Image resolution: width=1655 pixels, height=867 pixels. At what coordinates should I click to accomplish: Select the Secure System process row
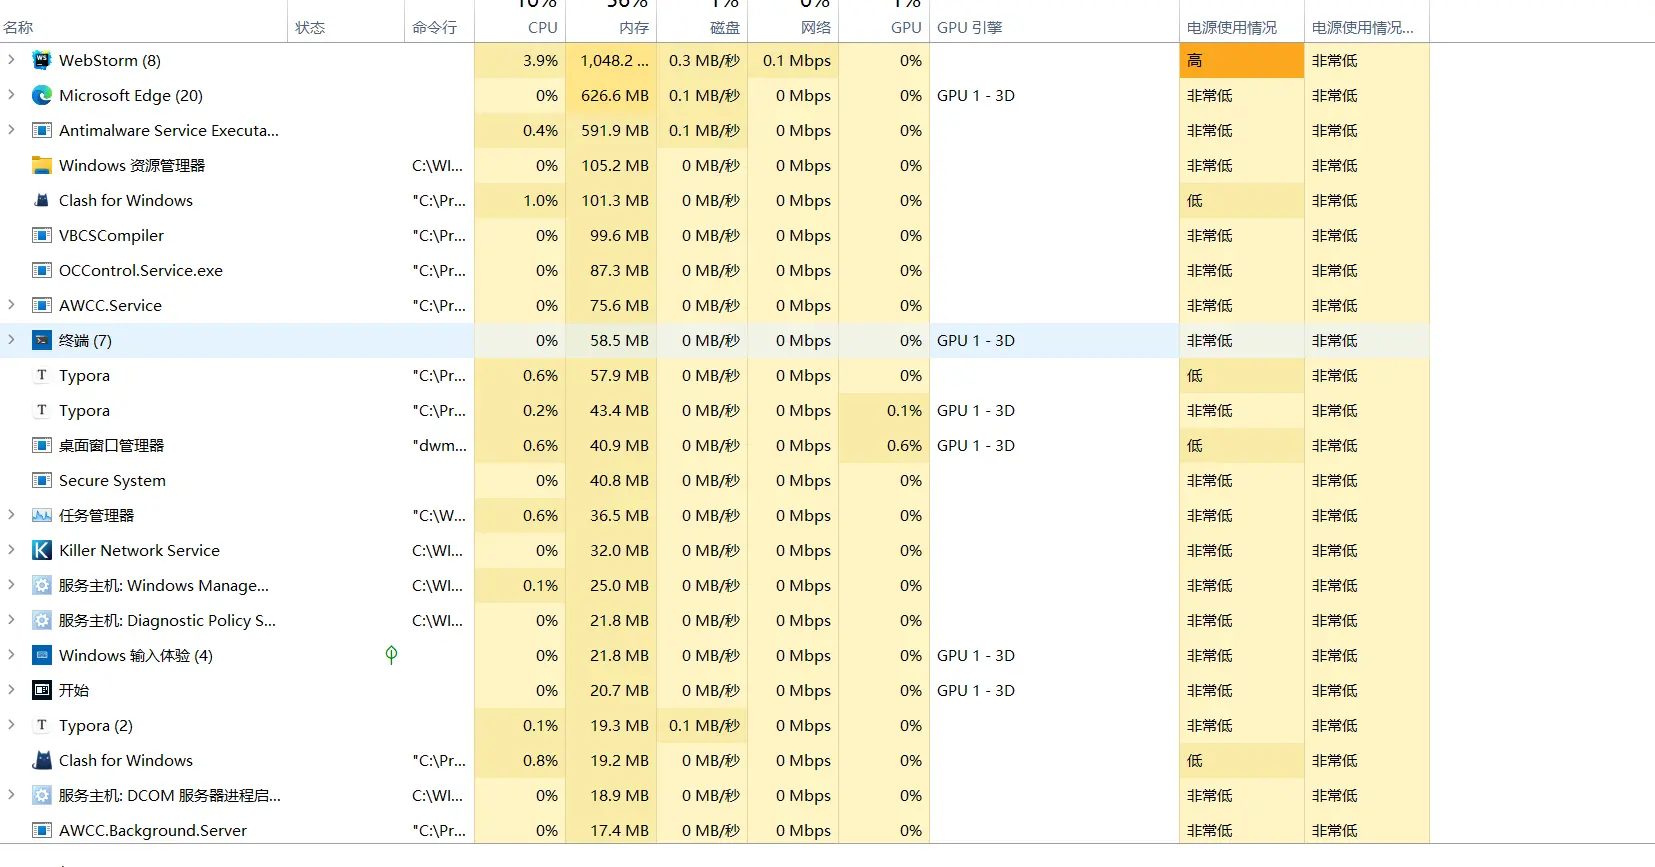(x=112, y=480)
